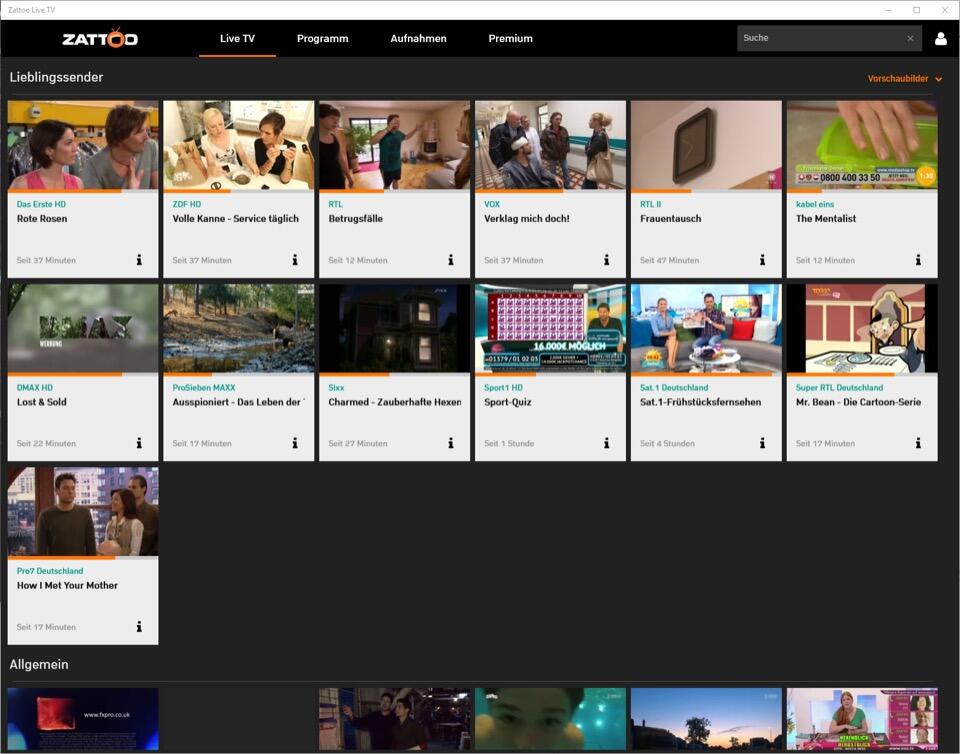
Task: Show info for Betrugsfälle
Action: [451, 260]
